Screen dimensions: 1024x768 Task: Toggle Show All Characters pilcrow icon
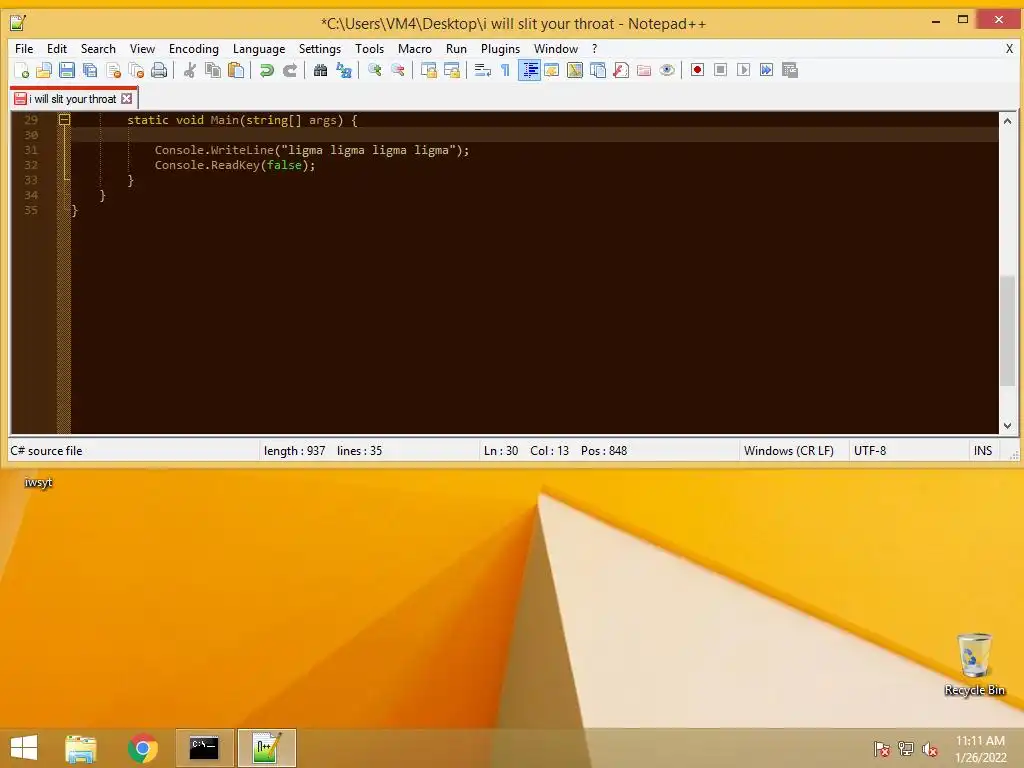[x=505, y=70]
